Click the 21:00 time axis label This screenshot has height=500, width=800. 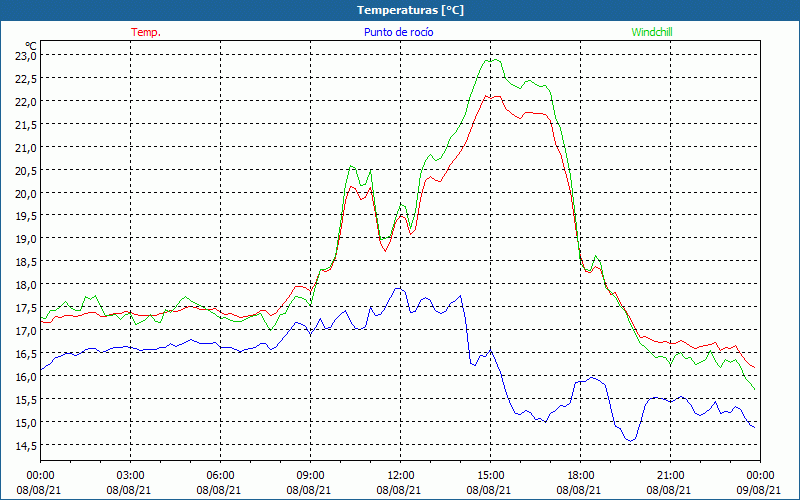670,476
